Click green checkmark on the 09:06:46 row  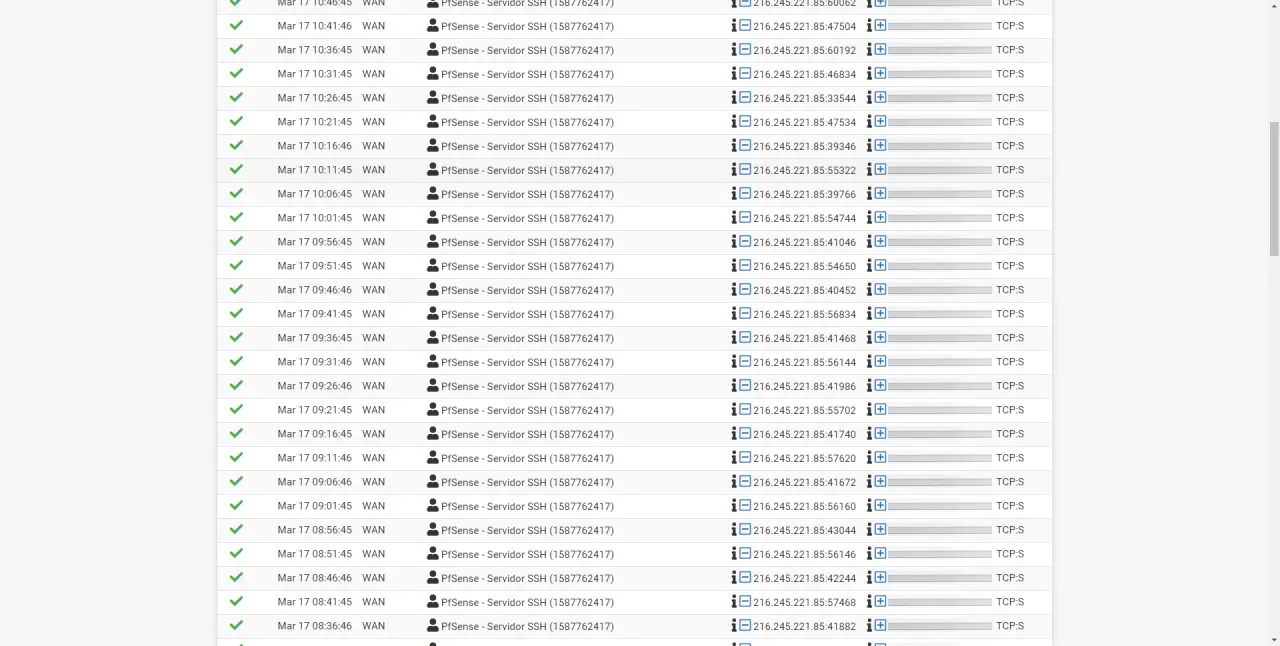point(236,481)
